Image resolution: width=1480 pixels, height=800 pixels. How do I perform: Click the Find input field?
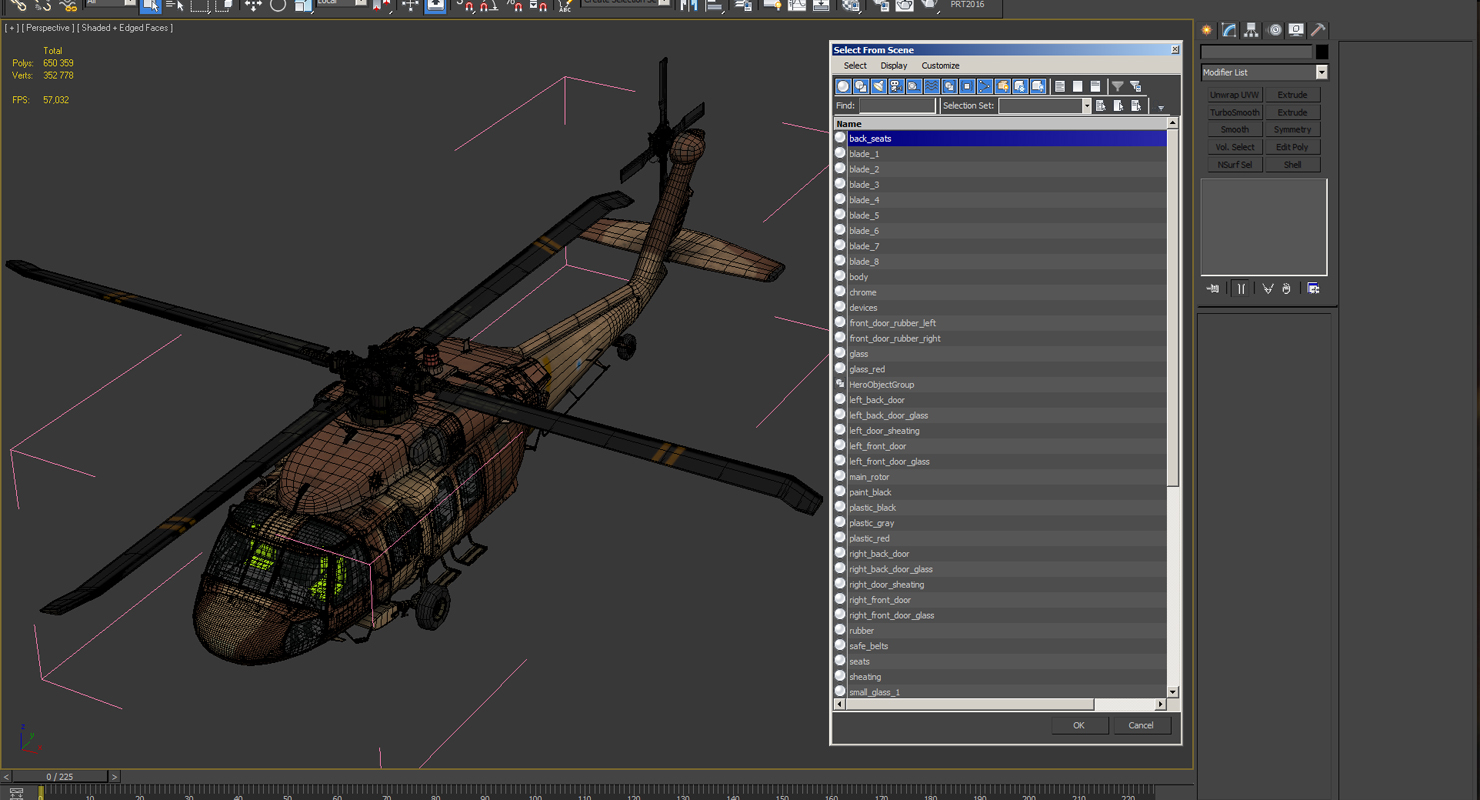[897, 106]
